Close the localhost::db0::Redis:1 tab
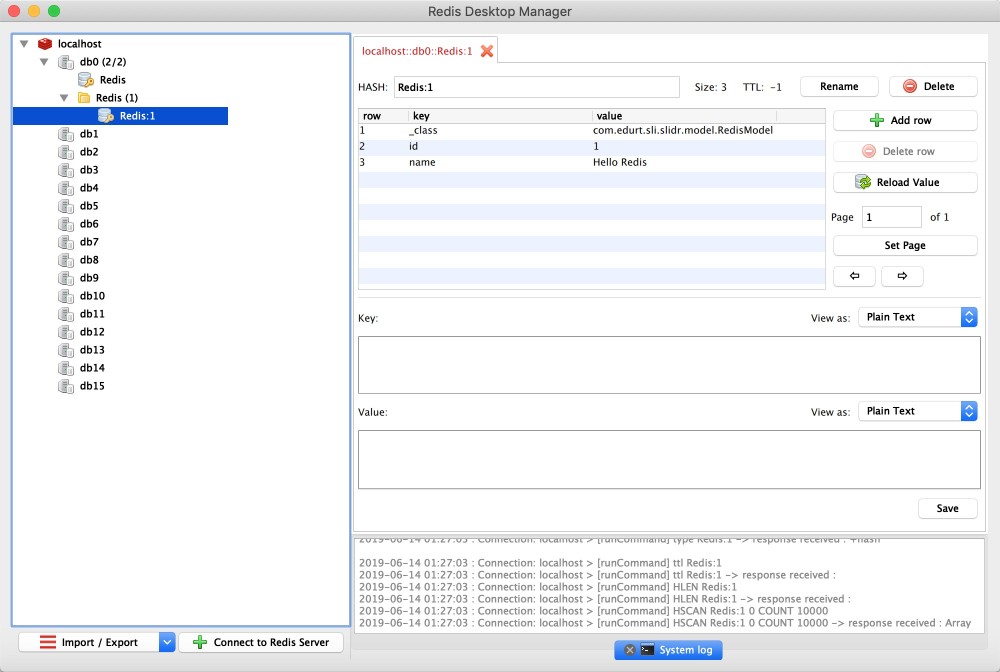 487,51
